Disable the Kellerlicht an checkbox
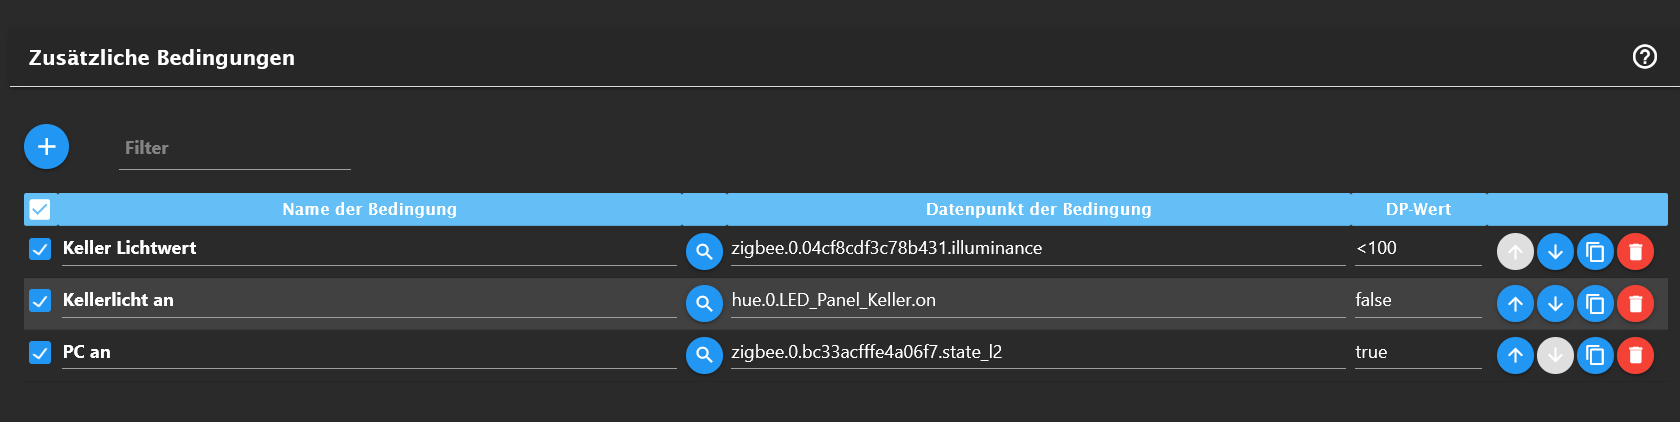This screenshot has height=422, width=1680. pyautogui.click(x=40, y=300)
